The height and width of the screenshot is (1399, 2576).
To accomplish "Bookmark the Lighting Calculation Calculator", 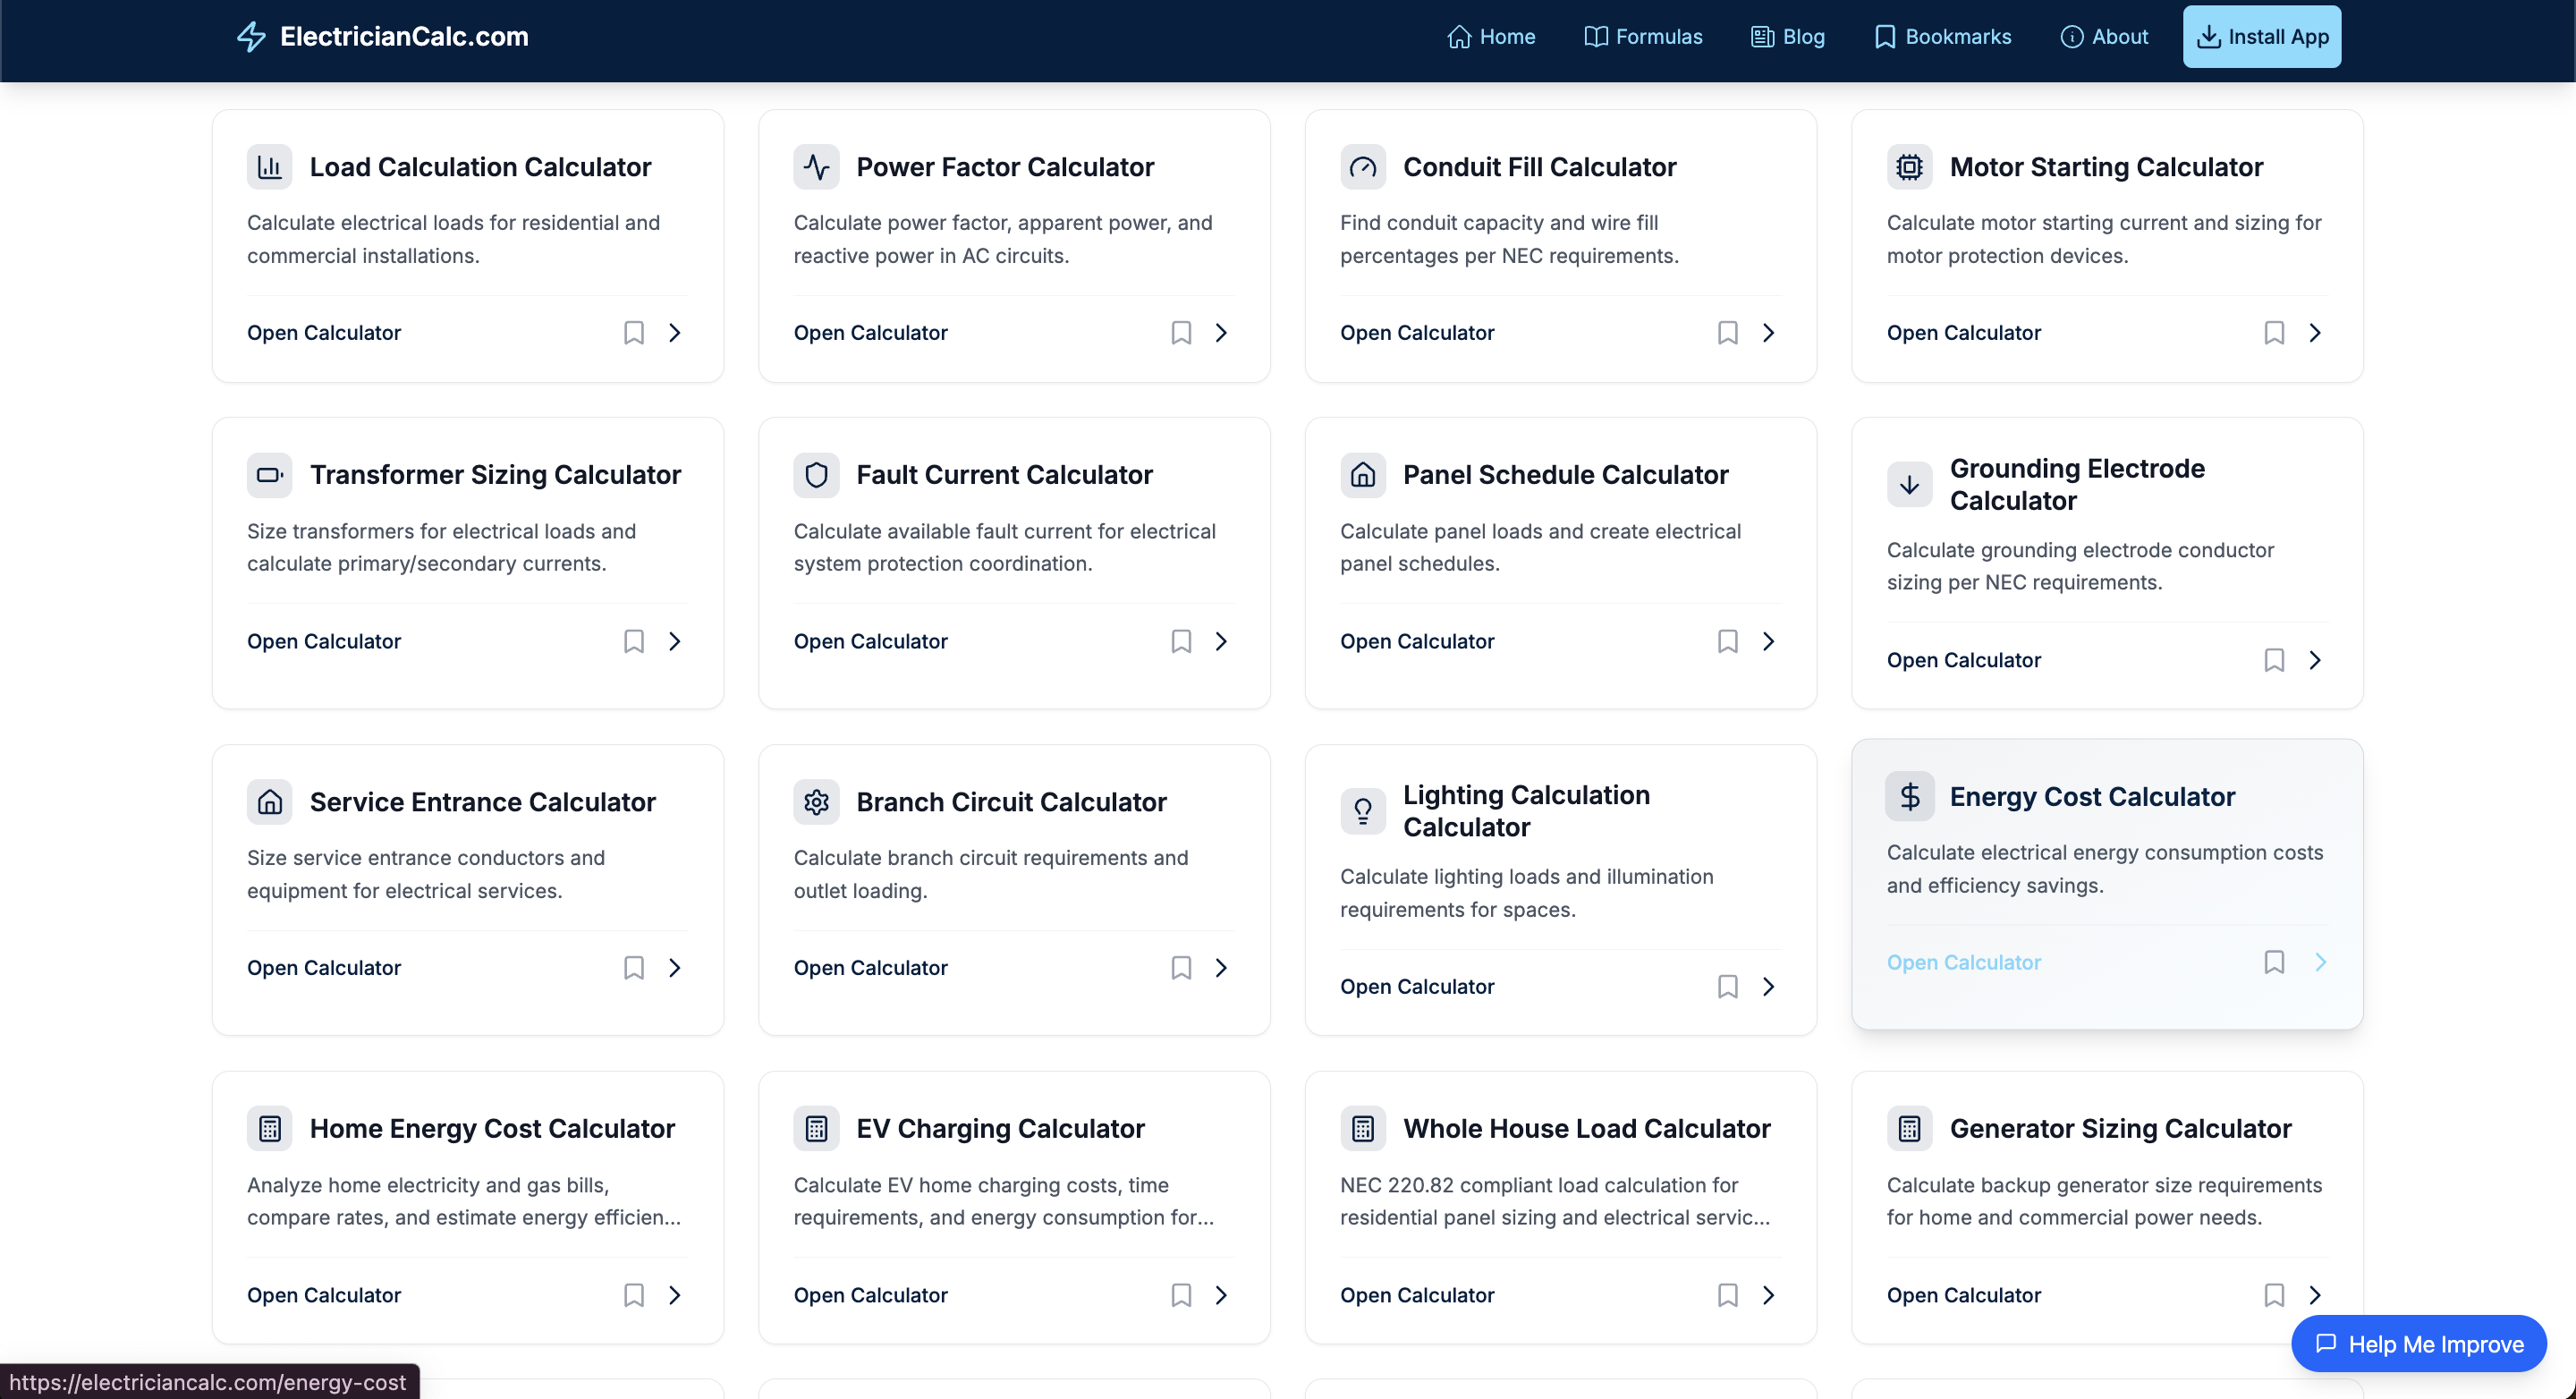I will coord(1727,987).
